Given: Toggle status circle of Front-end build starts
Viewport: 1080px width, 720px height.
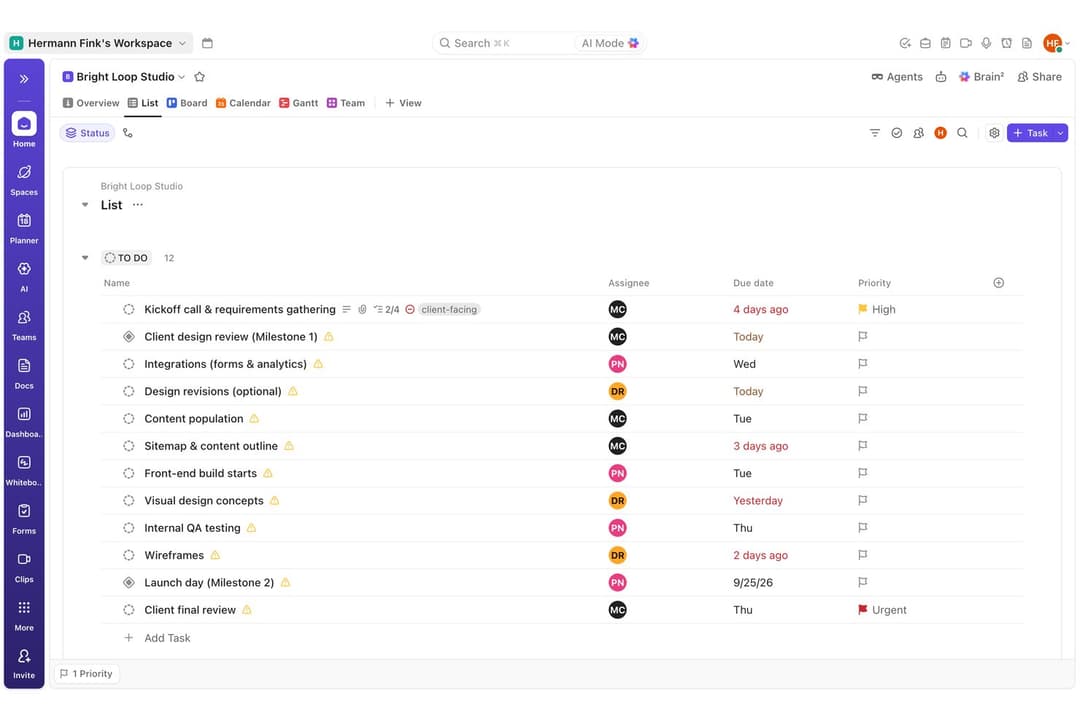Looking at the screenshot, I should 129,473.
